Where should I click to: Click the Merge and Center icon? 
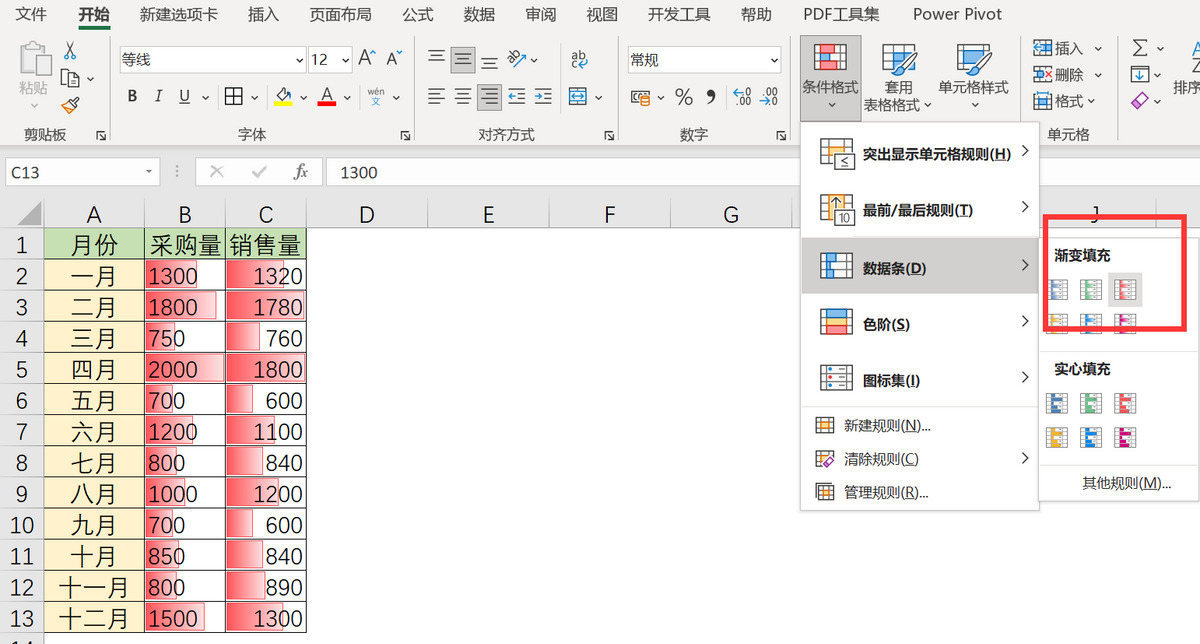[578, 97]
